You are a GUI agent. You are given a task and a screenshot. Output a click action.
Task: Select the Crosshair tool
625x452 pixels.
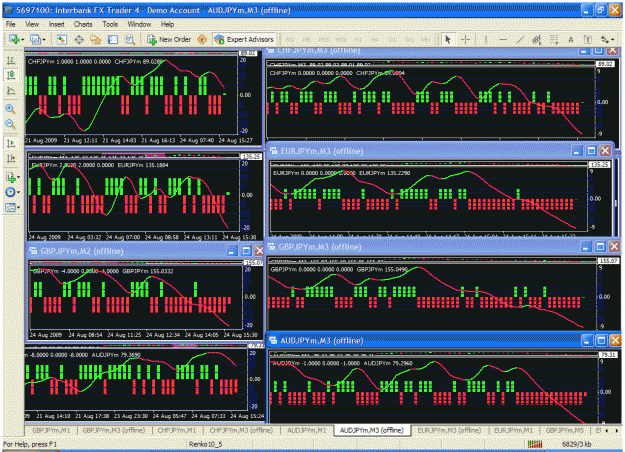(x=465, y=39)
